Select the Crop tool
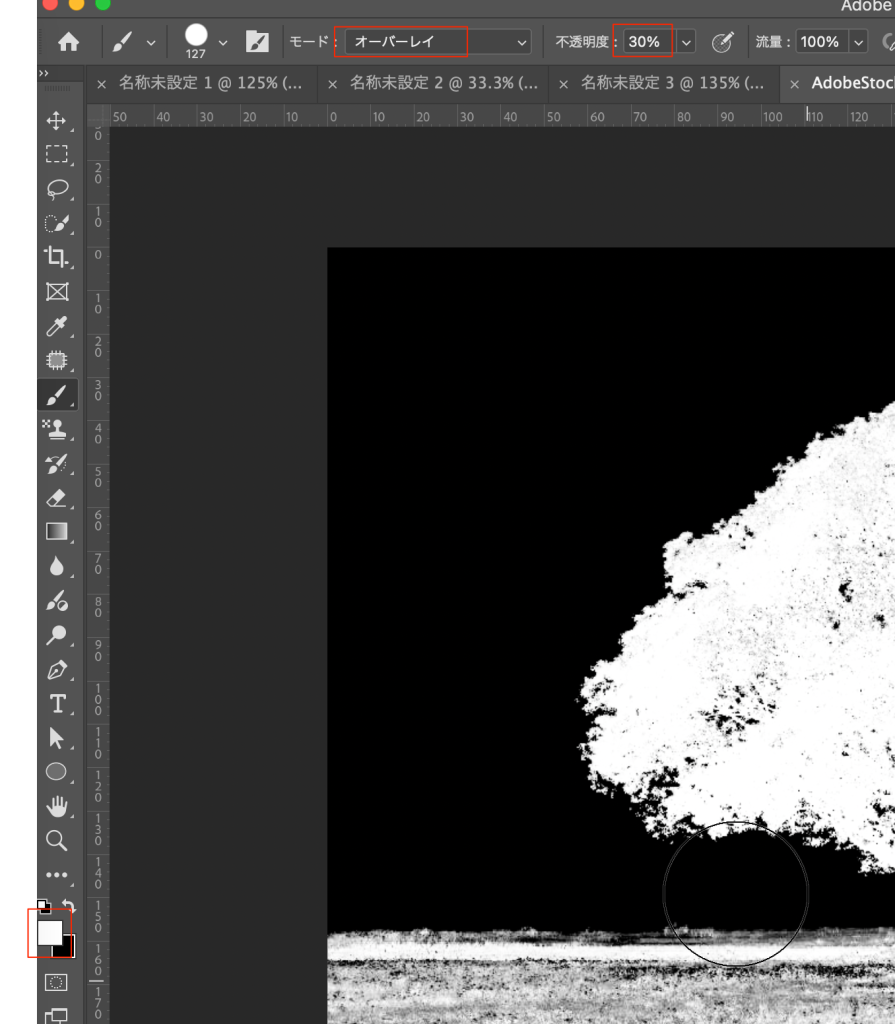The width and height of the screenshot is (895, 1024). click(x=57, y=256)
